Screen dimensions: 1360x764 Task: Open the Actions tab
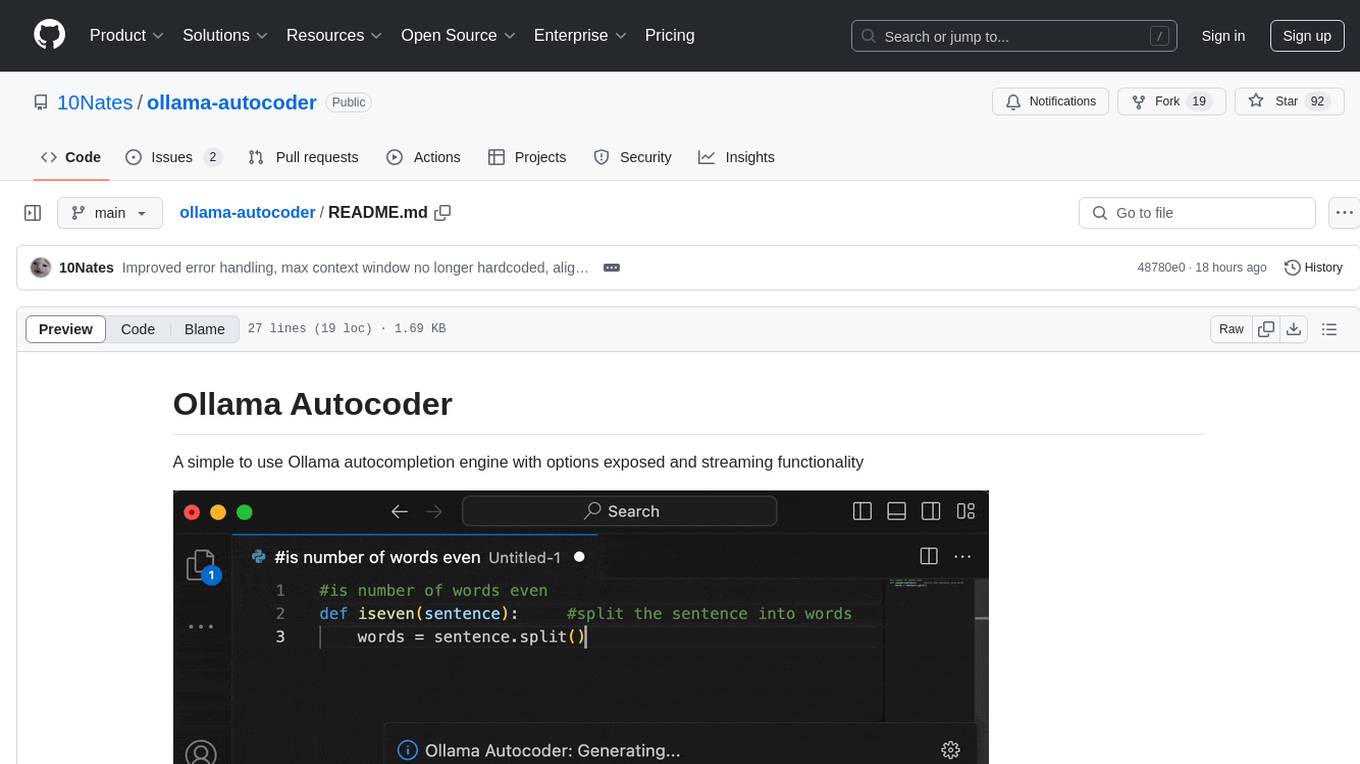click(x=423, y=157)
